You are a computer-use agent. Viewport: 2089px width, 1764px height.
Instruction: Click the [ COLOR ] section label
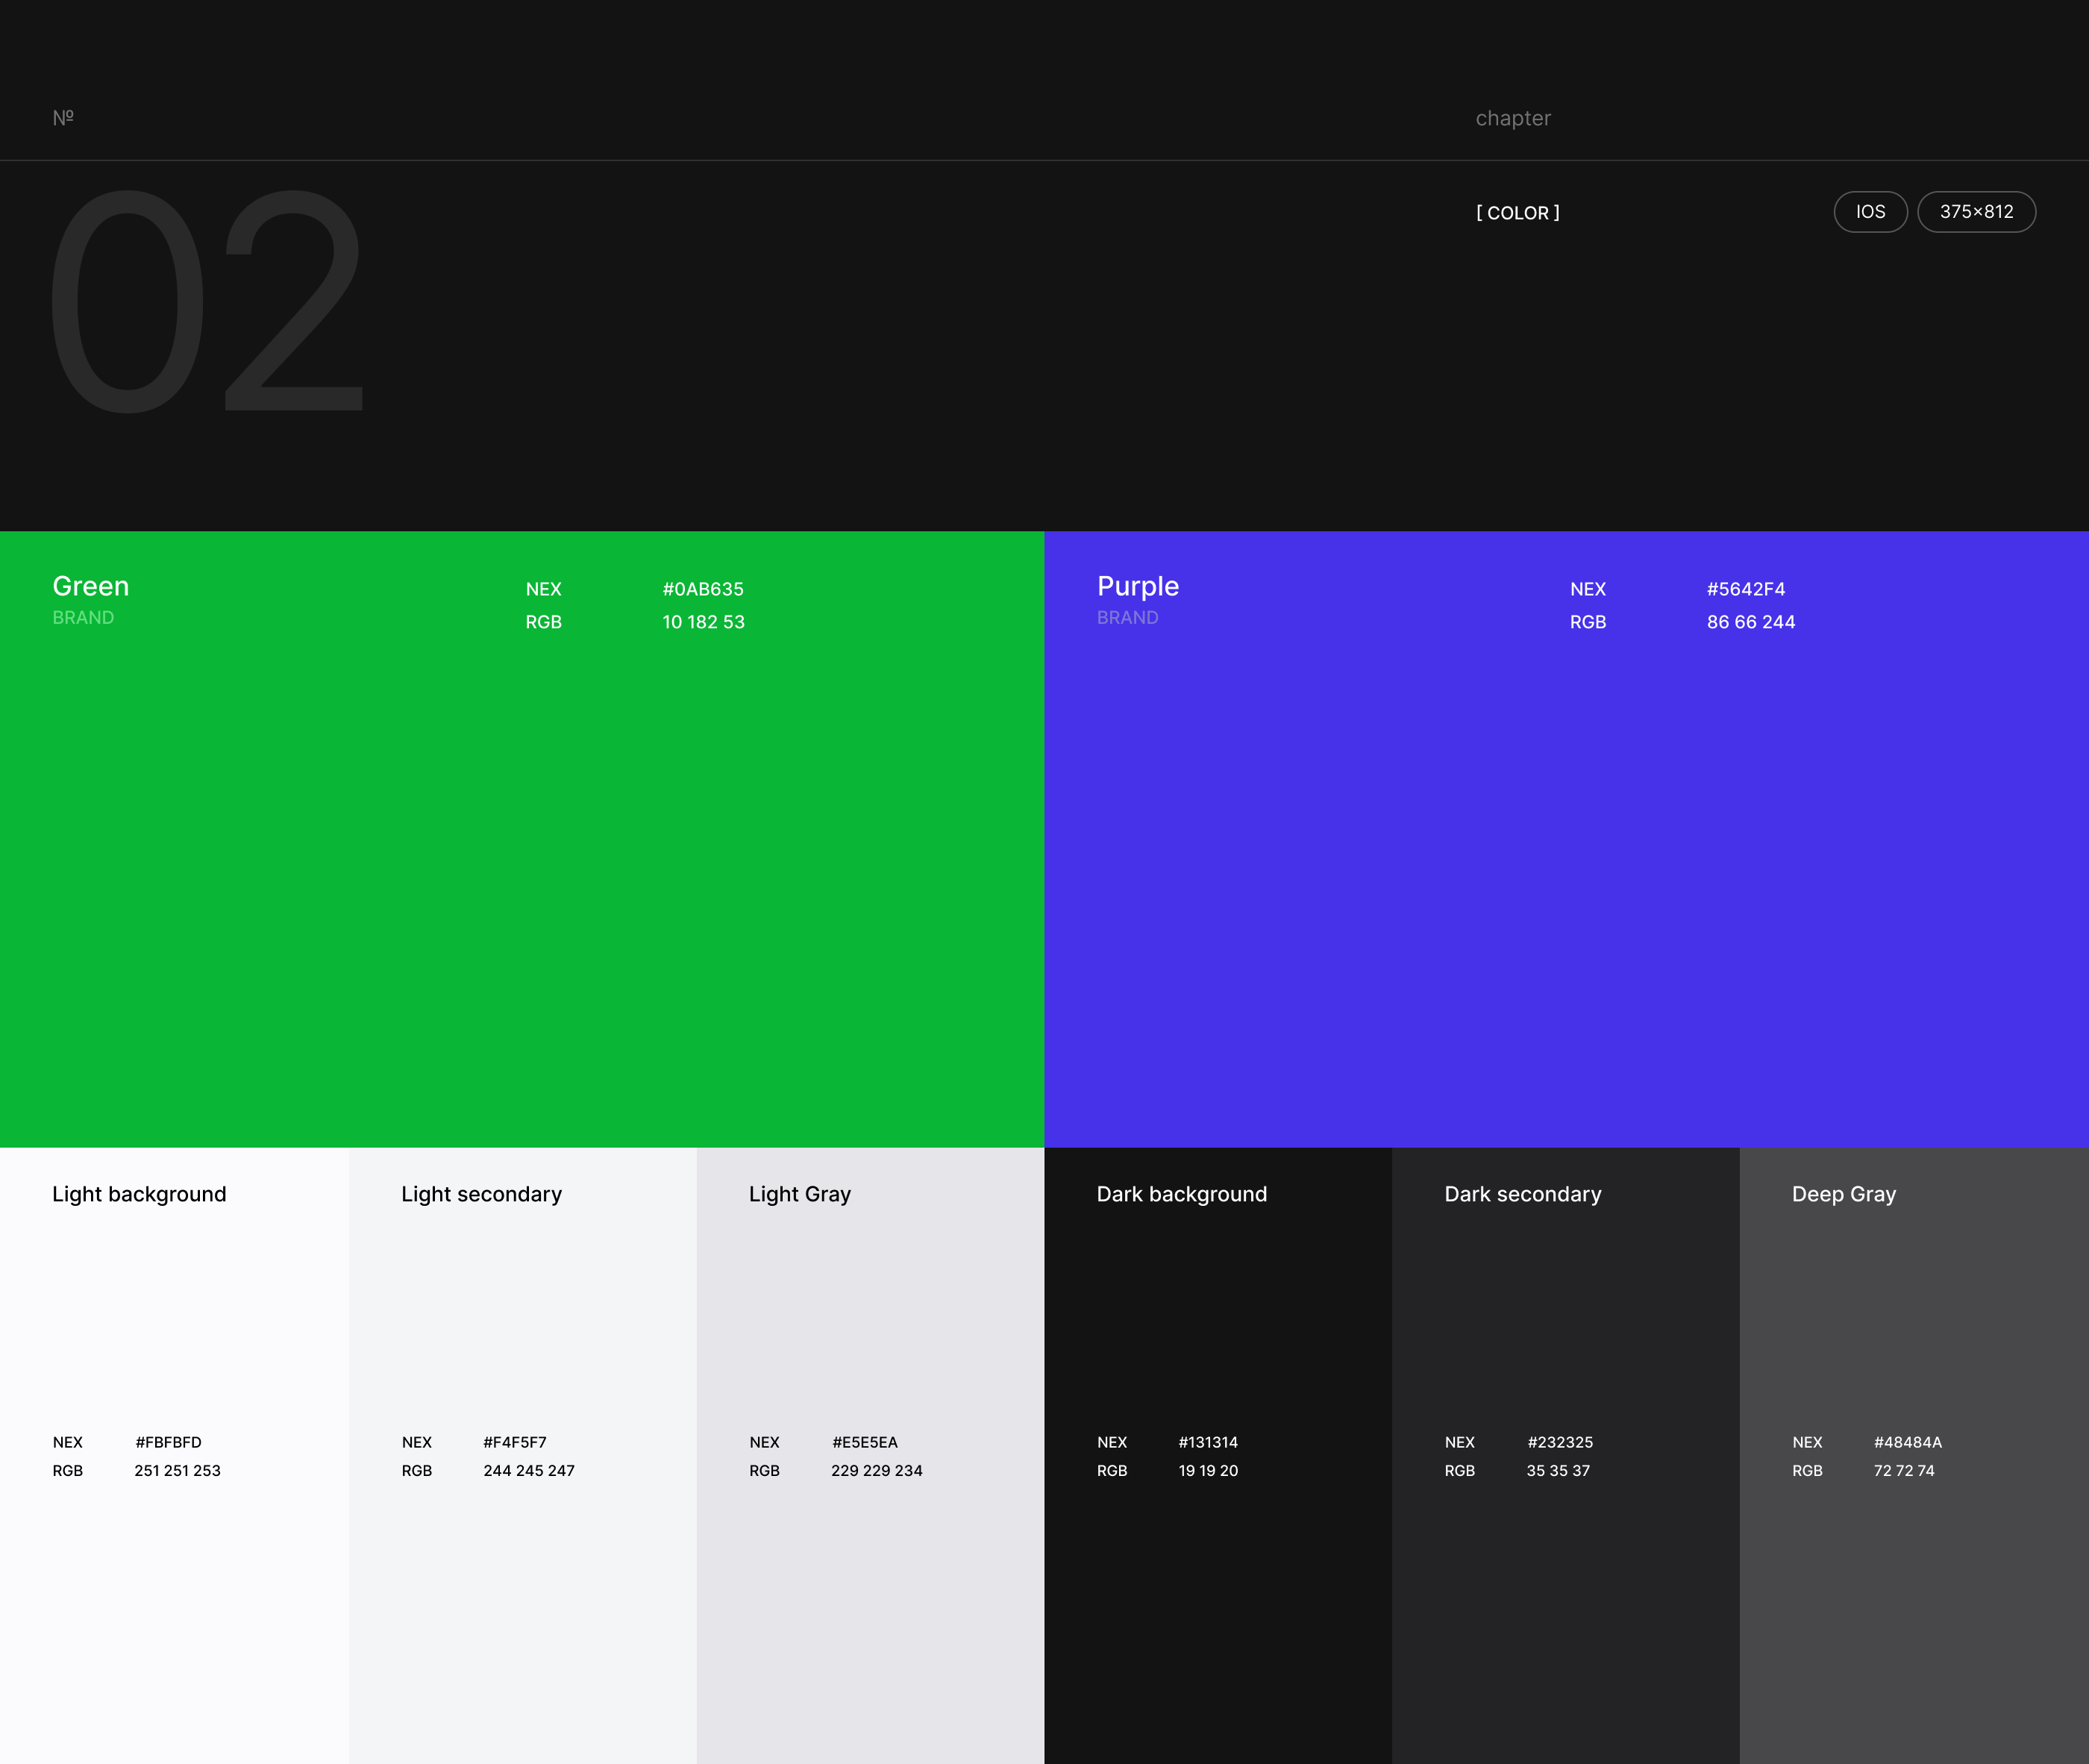1517,213
